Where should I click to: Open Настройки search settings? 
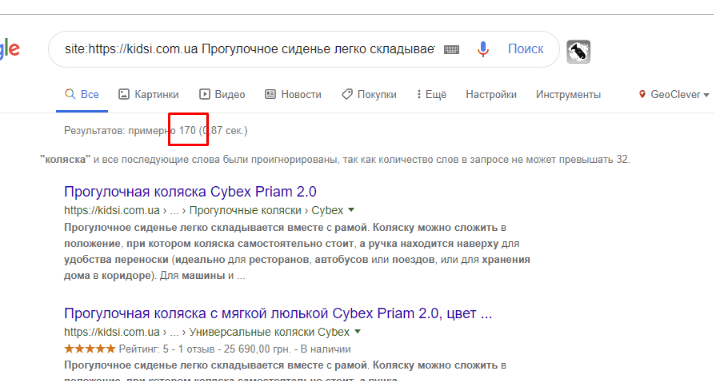click(x=491, y=94)
